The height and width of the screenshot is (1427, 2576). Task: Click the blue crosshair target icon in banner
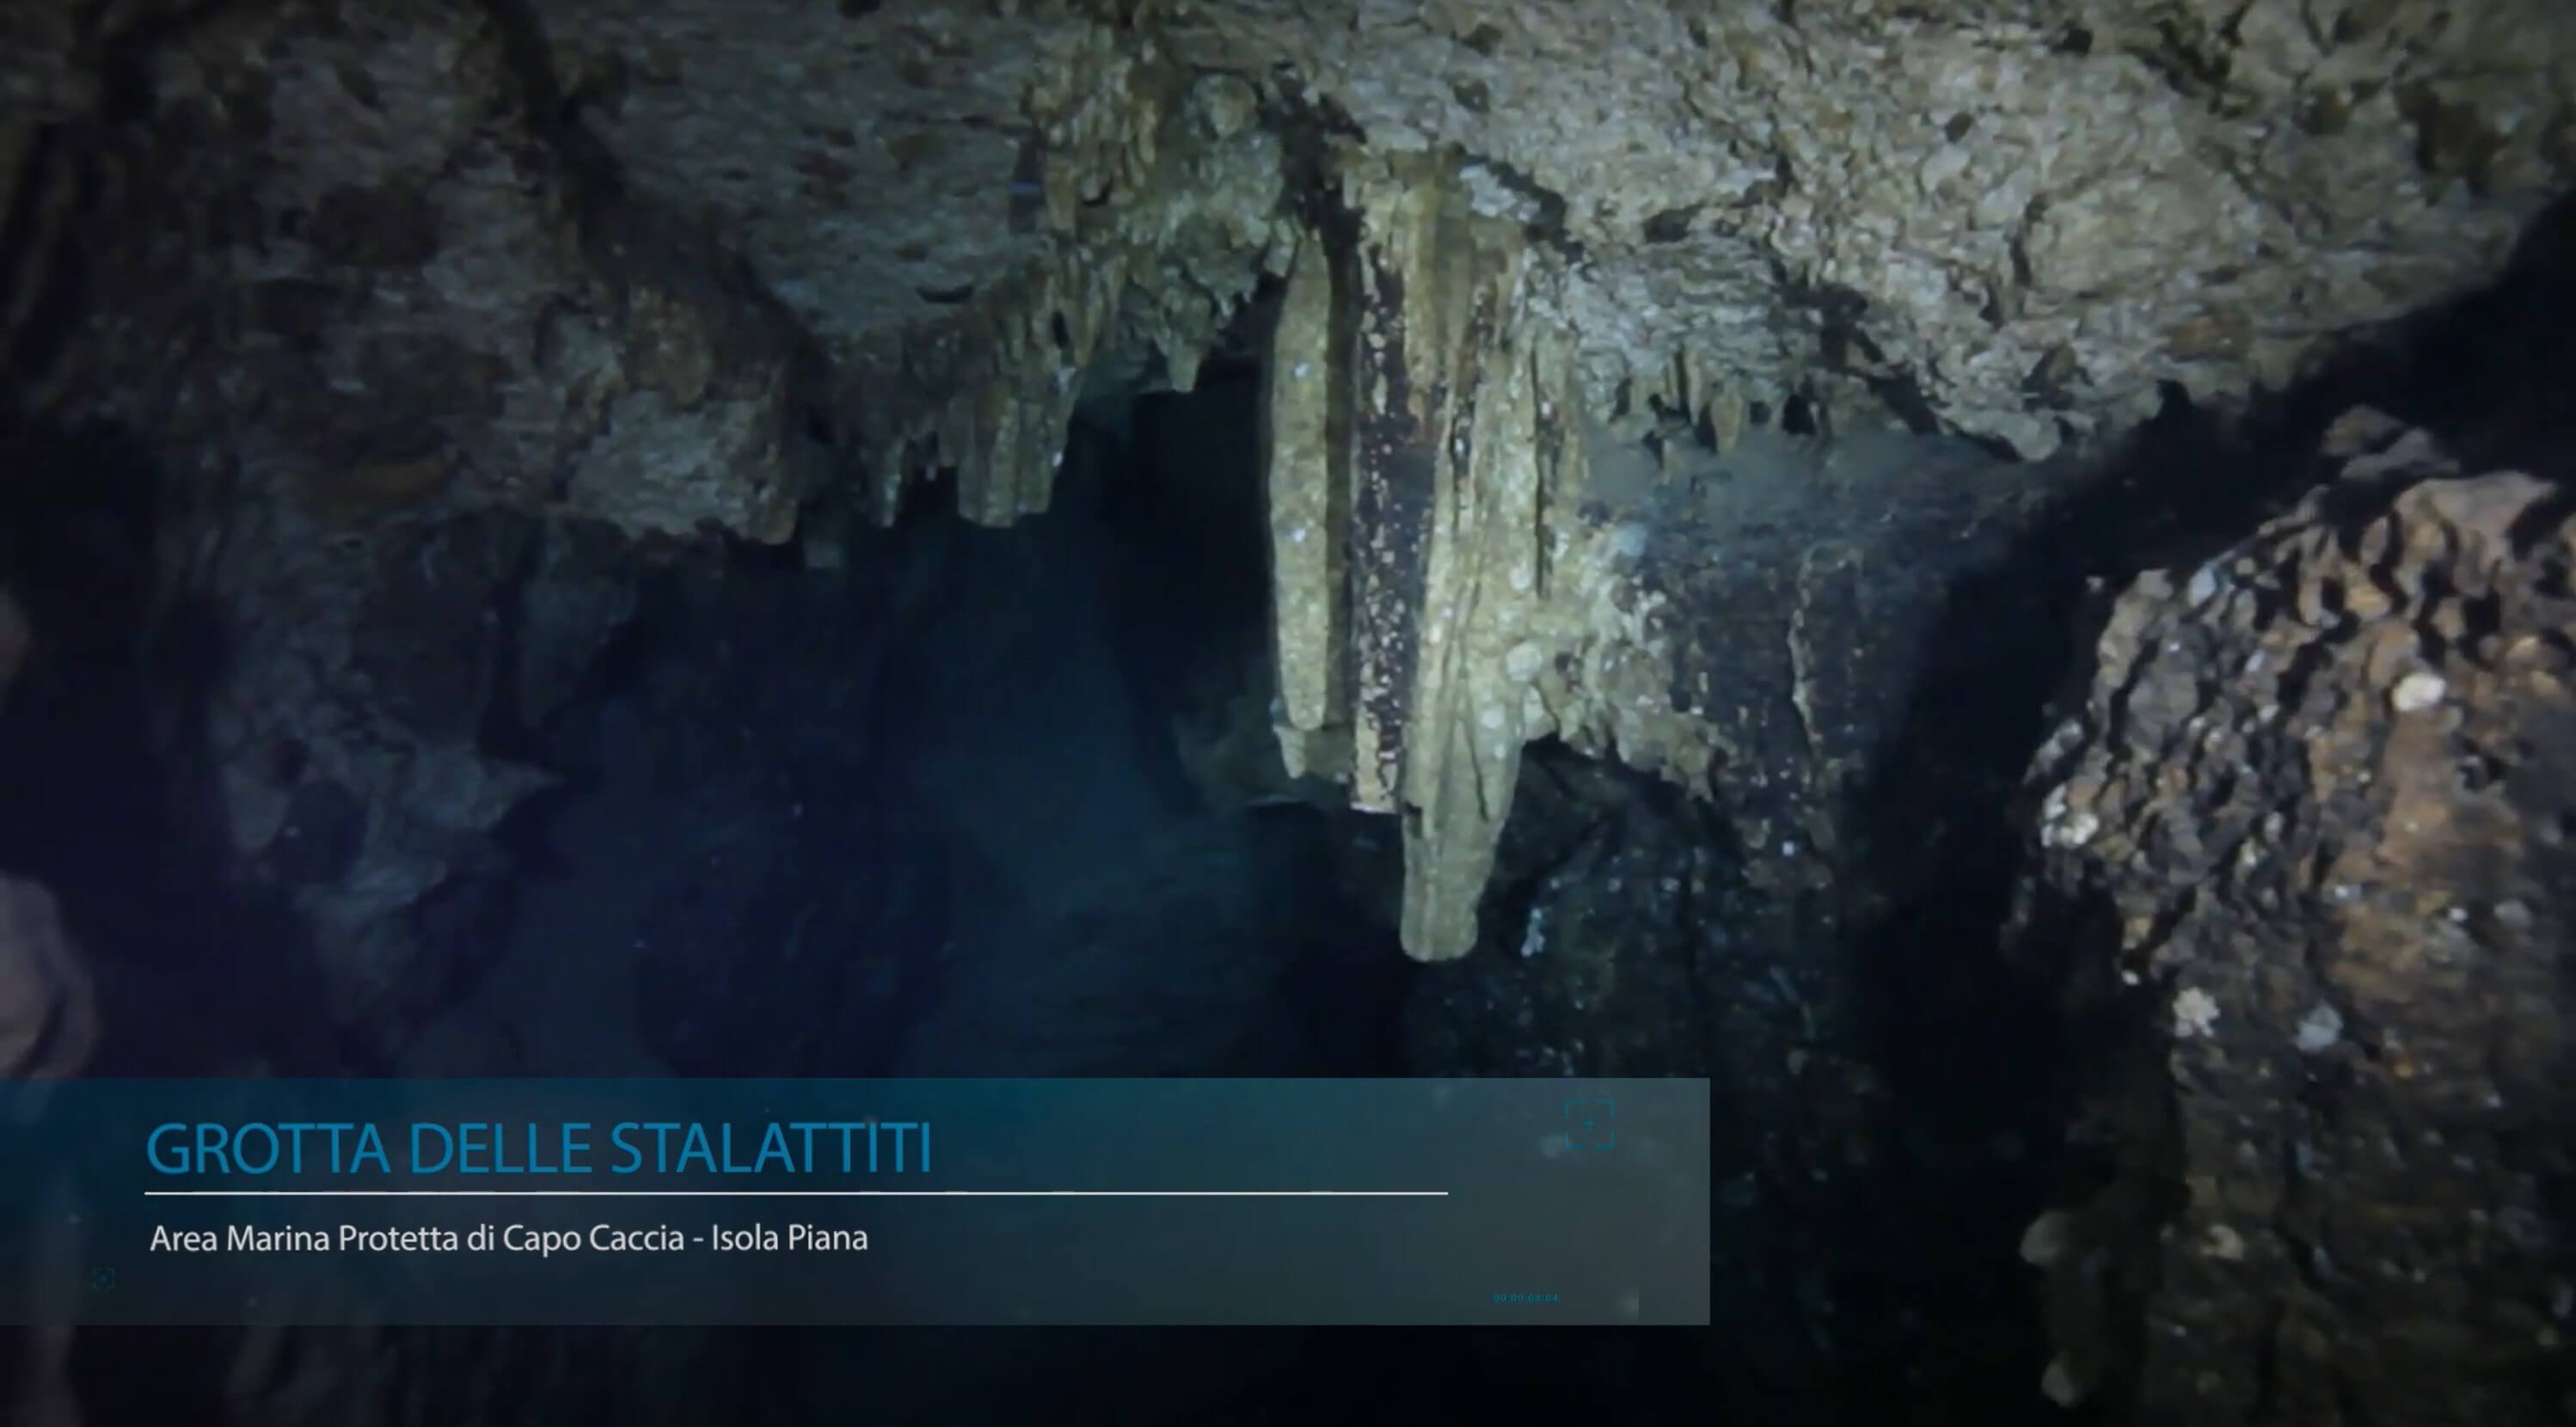point(1589,1124)
